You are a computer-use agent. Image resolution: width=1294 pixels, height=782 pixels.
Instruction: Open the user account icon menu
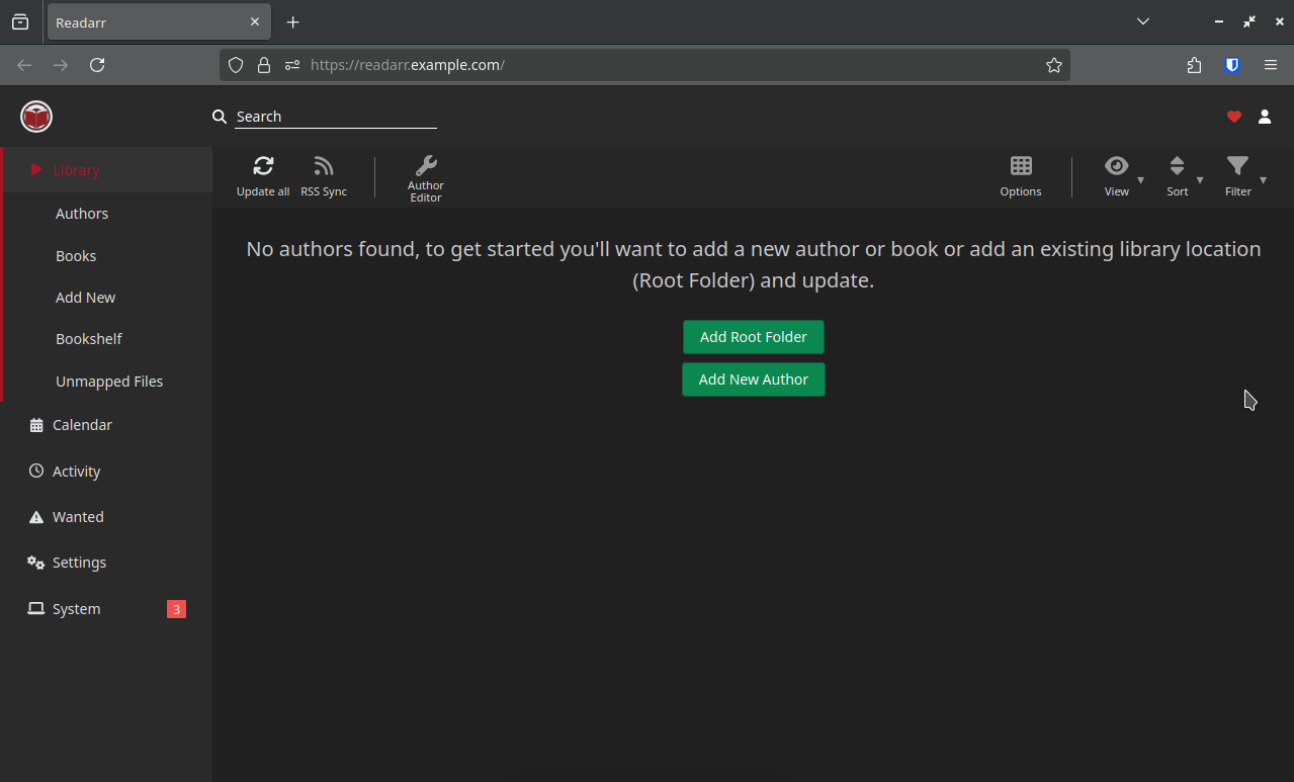[1264, 117]
